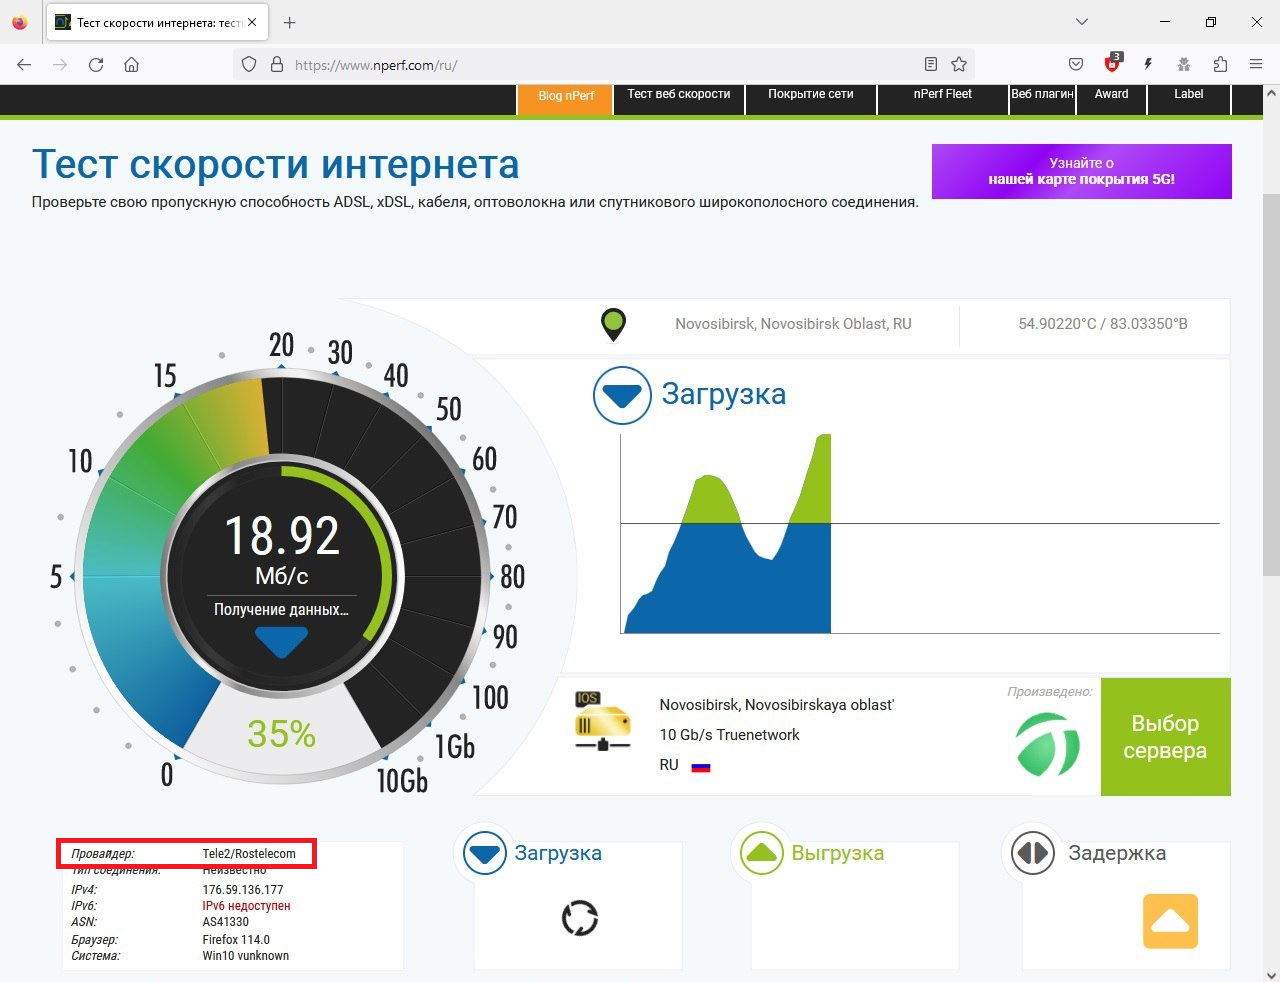Select the Покрытие сети menu item
Viewport: 1280px width, 982px height.
pos(810,95)
